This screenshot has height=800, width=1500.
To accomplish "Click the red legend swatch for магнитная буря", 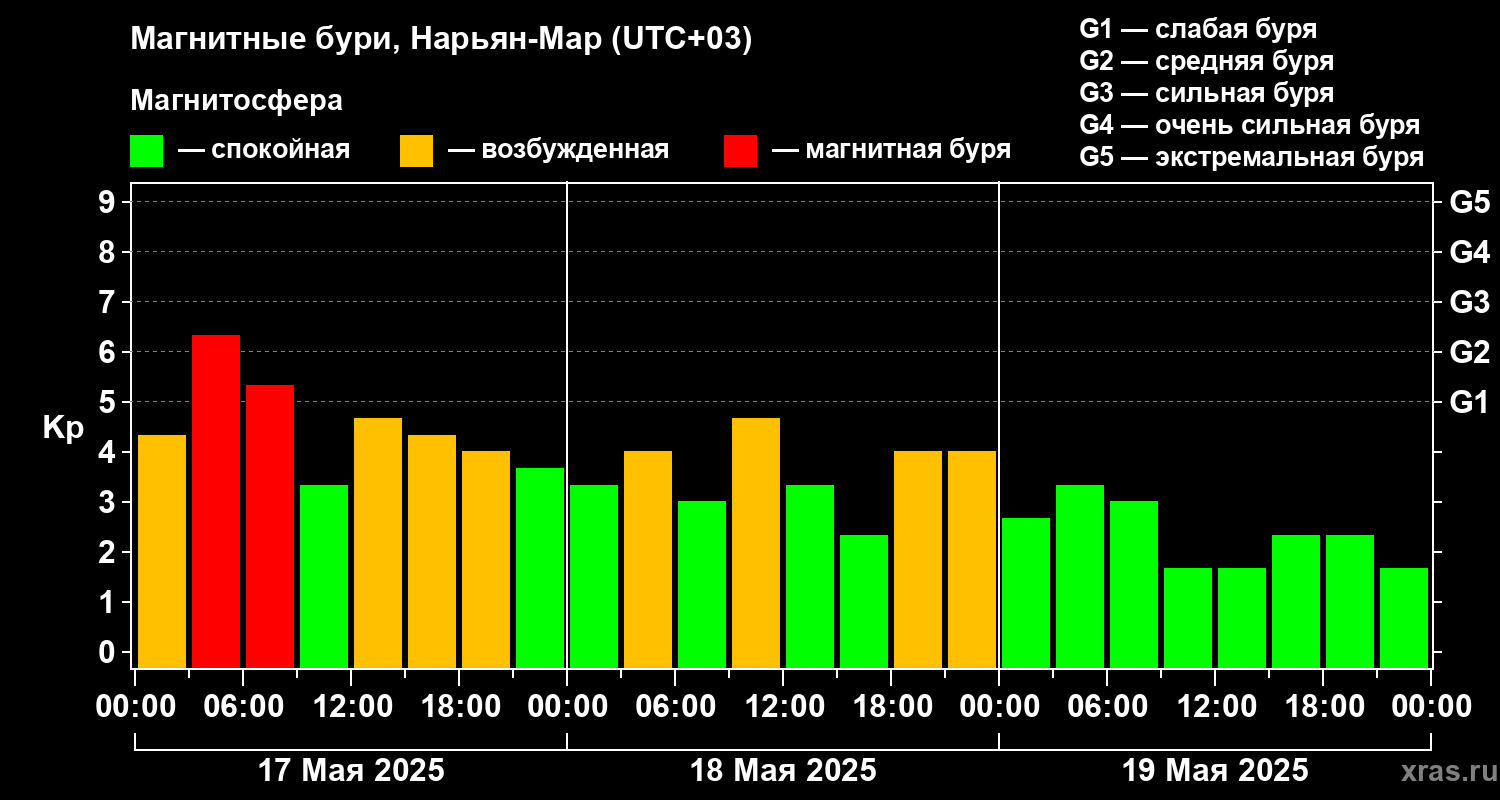I will 740,151.
